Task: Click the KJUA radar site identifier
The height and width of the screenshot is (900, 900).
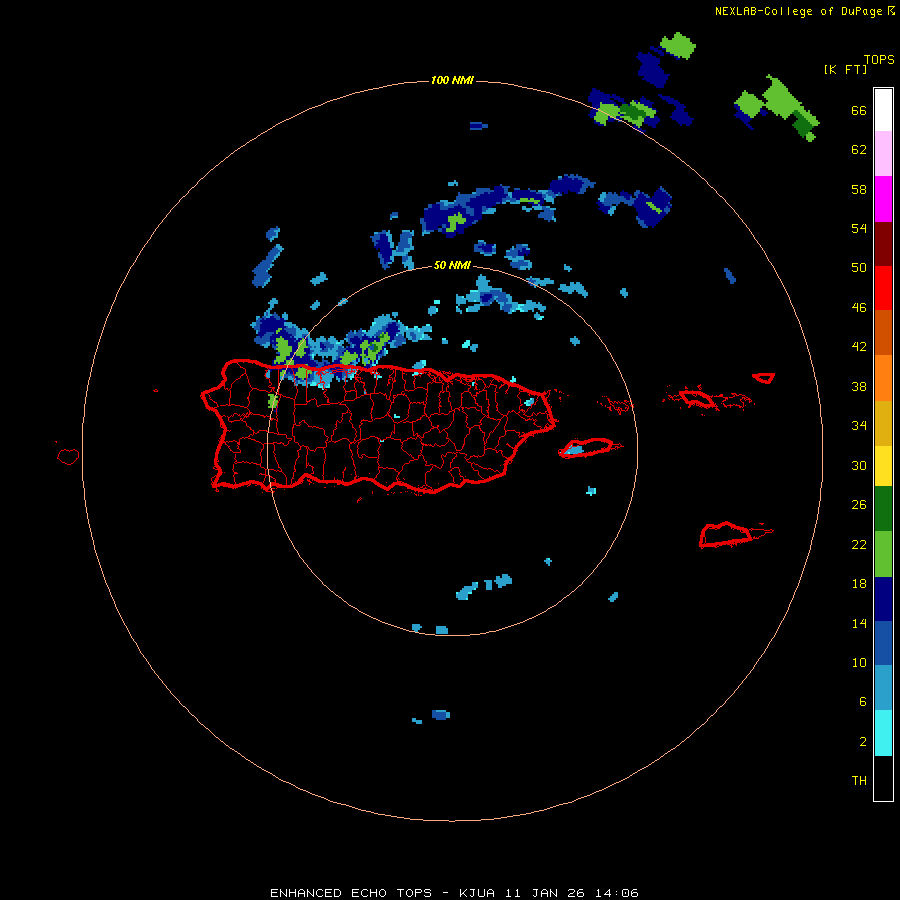Action: (479, 893)
